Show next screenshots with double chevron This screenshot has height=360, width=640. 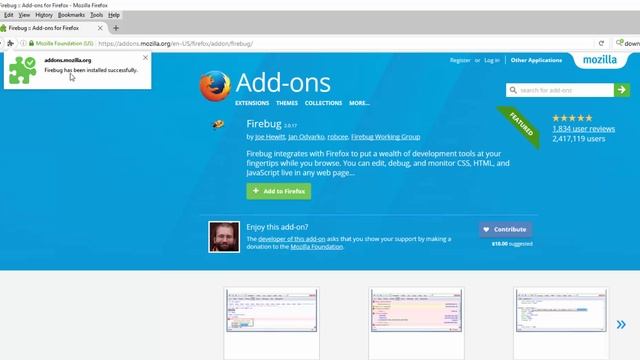click(x=621, y=324)
